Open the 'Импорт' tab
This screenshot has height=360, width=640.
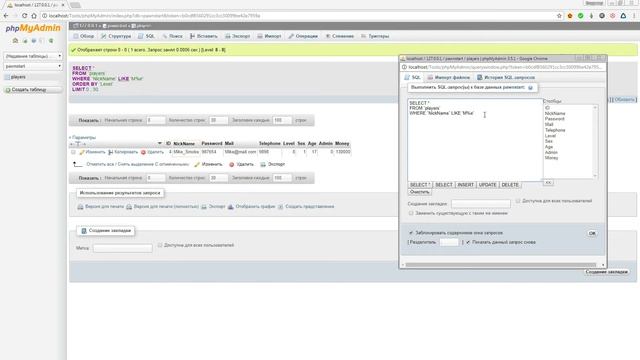(x=269, y=36)
